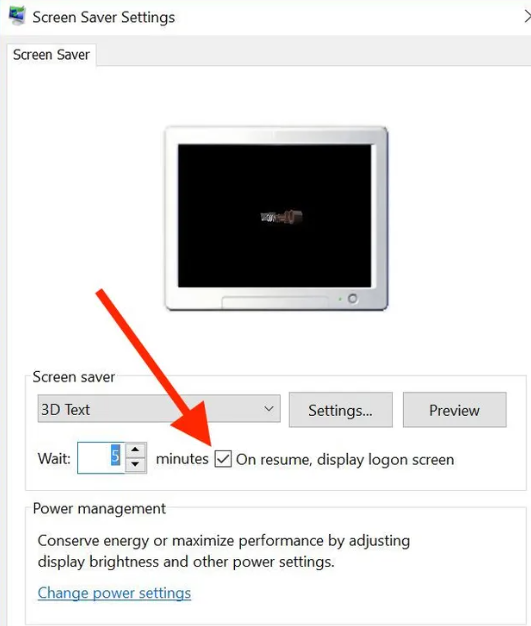Decrease wait time with down arrow
Image resolution: width=531 pixels, height=626 pixels.
point(135,465)
